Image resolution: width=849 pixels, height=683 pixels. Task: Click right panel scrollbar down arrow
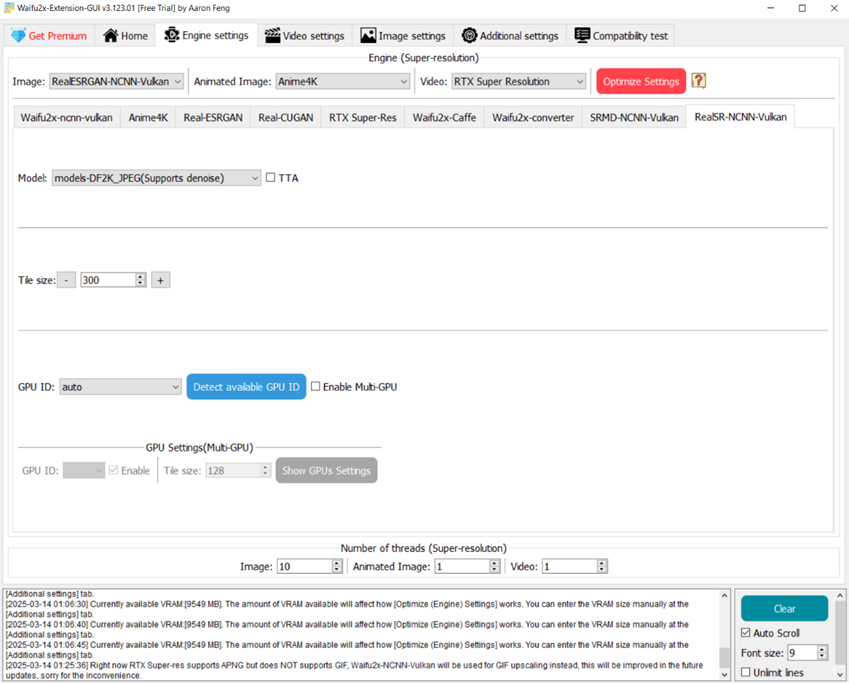tap(840, 675)
